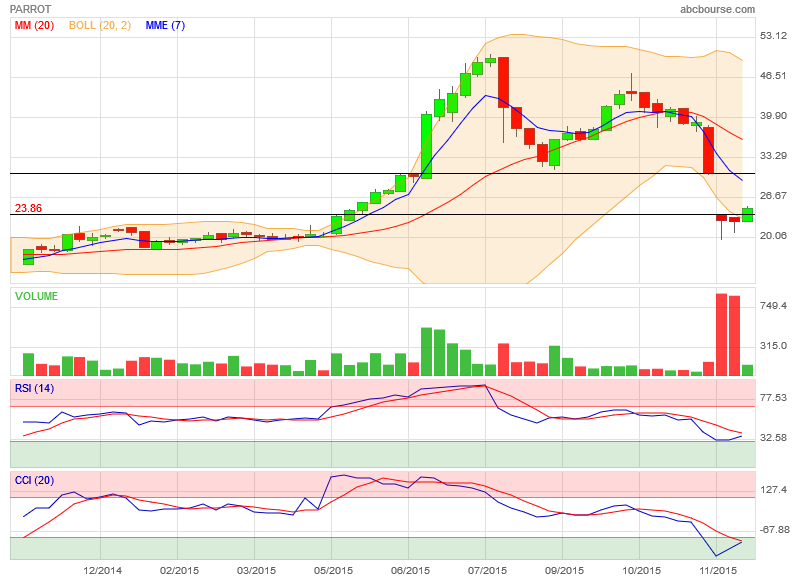Image resolution: width=800 pixels, height=580 pixels.
Task: Click the 749.4 volume axis value
Action: tap(773, 306)
